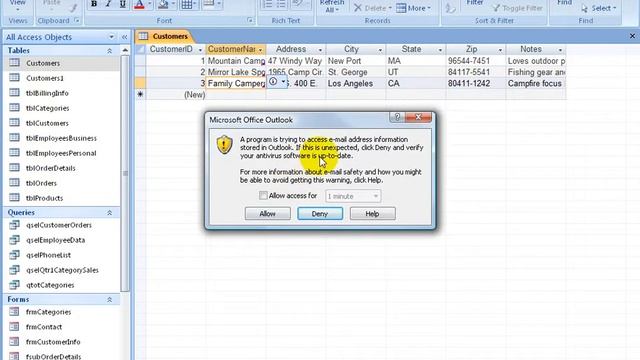640x360 pixels.
Task: Open the Clipboard pane launcher
Action: [x=77, y=20]
